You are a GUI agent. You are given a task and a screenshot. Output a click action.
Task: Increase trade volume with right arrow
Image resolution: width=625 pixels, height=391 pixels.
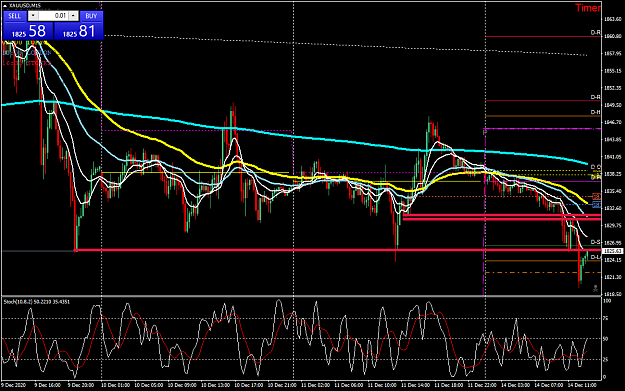[x=73, y=16]
